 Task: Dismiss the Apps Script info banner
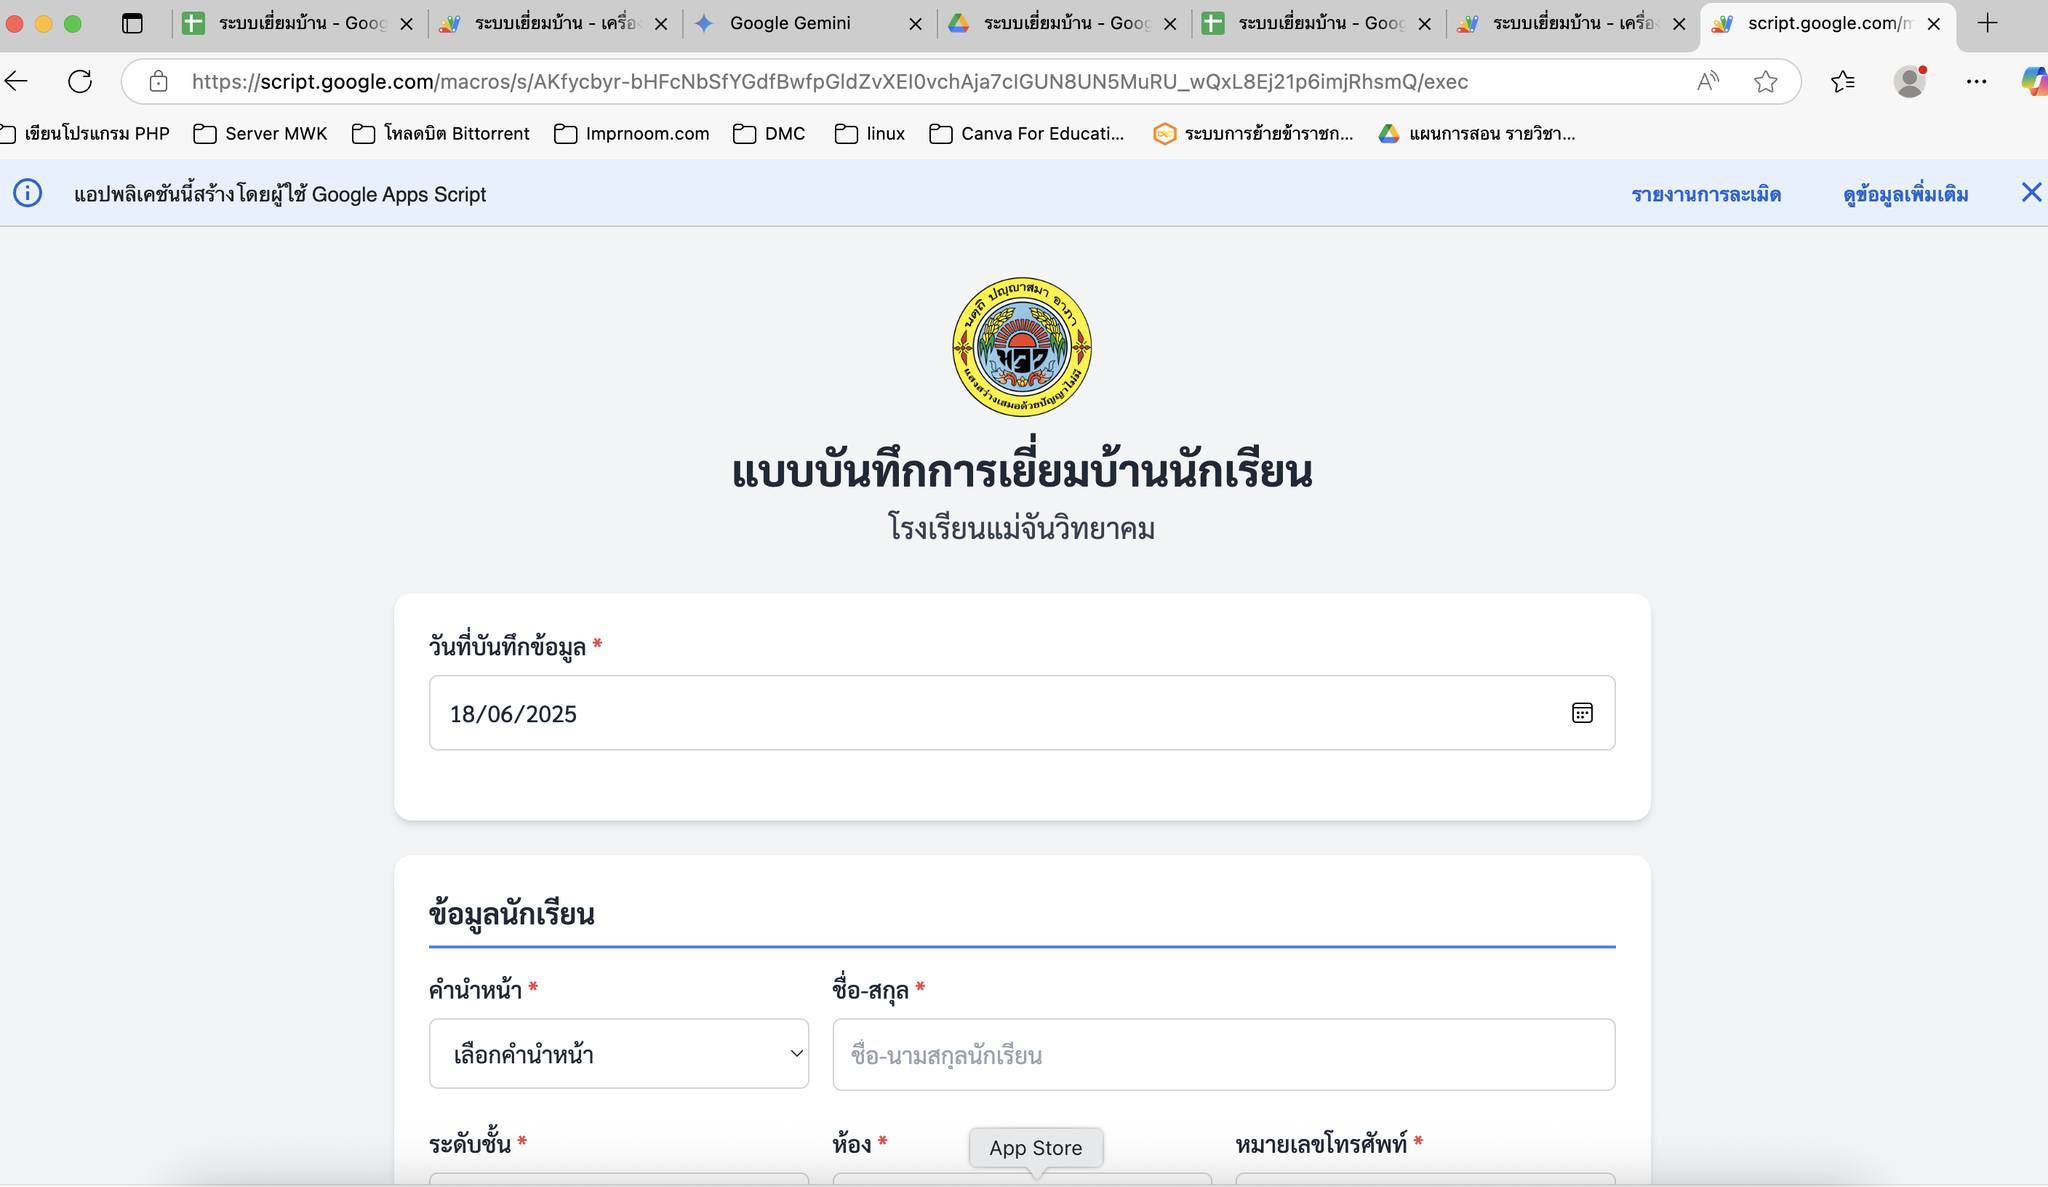click(2031, 192)
